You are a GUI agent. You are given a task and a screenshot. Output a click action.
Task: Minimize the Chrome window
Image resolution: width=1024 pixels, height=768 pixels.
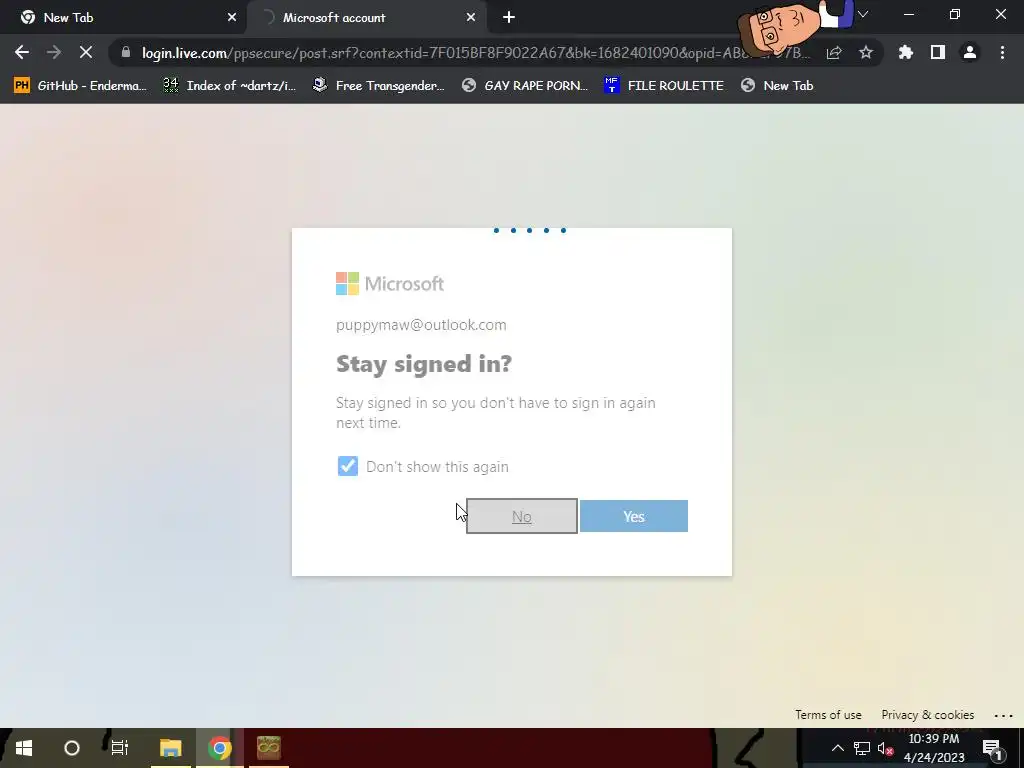(x=909, y=14)
